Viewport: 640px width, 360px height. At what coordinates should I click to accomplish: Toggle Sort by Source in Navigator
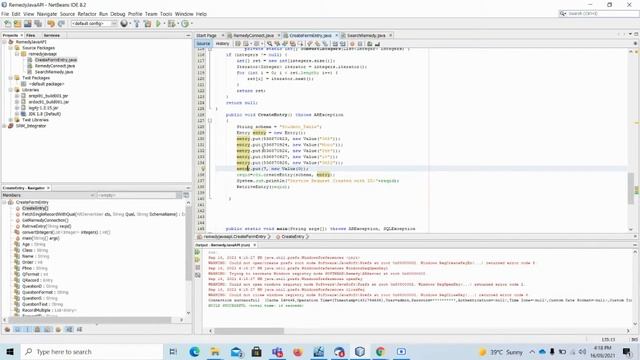(x=79, y=329)
